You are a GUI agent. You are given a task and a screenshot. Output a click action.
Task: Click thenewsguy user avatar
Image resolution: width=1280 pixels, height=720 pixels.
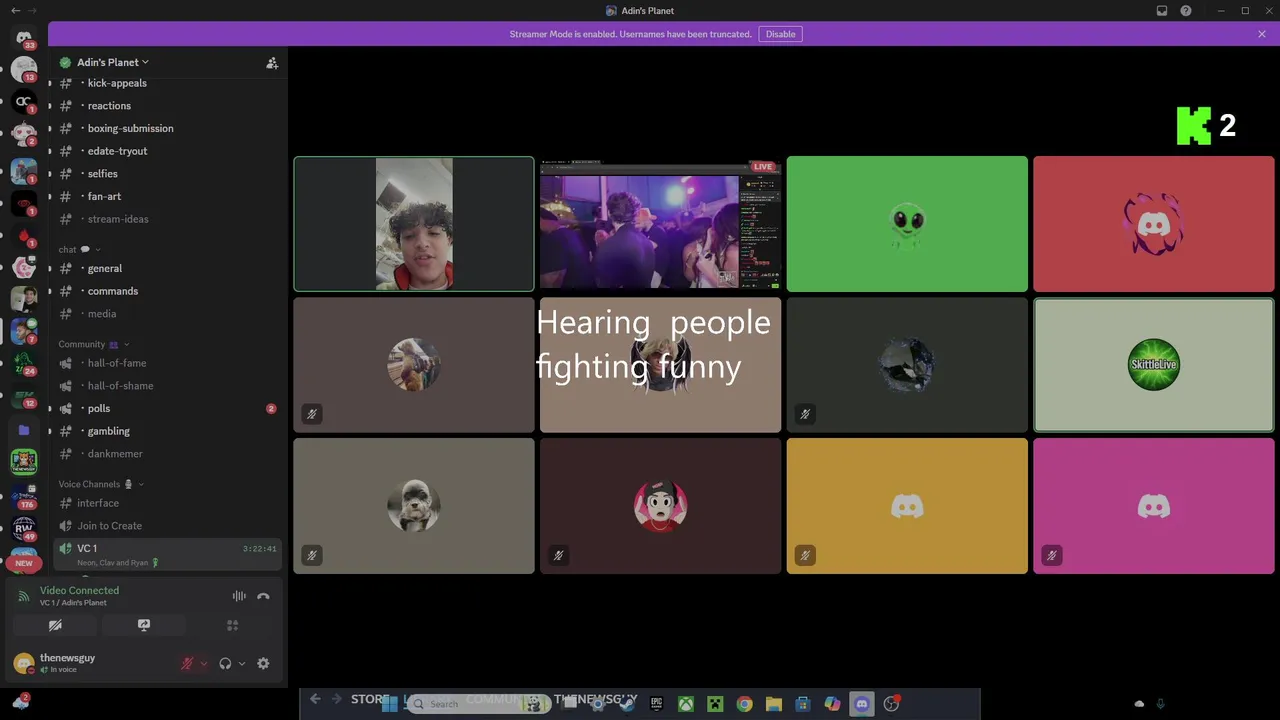24,663
